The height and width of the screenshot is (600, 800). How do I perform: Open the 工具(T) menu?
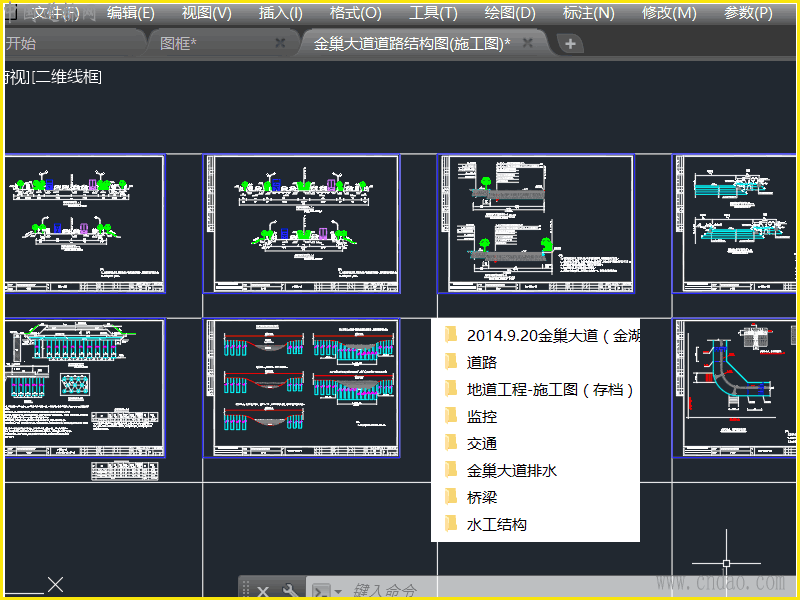pyautogui.click(x=433, y=13)
